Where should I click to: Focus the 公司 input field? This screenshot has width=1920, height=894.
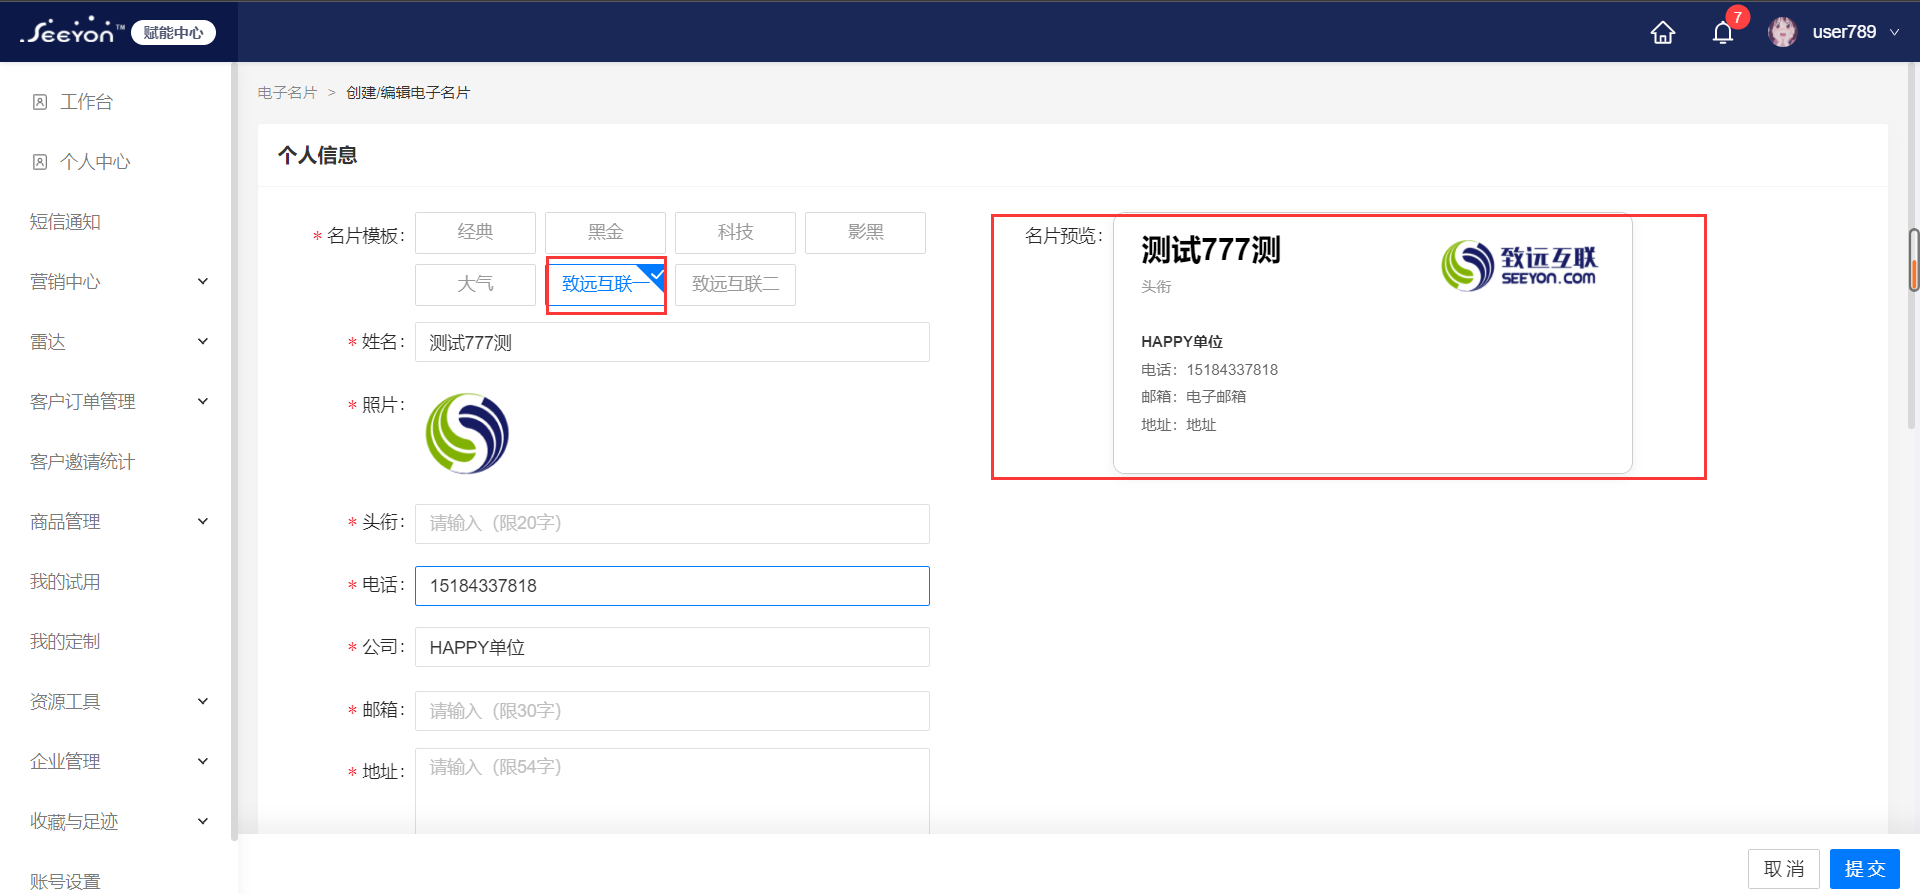(x=672, y=647)
